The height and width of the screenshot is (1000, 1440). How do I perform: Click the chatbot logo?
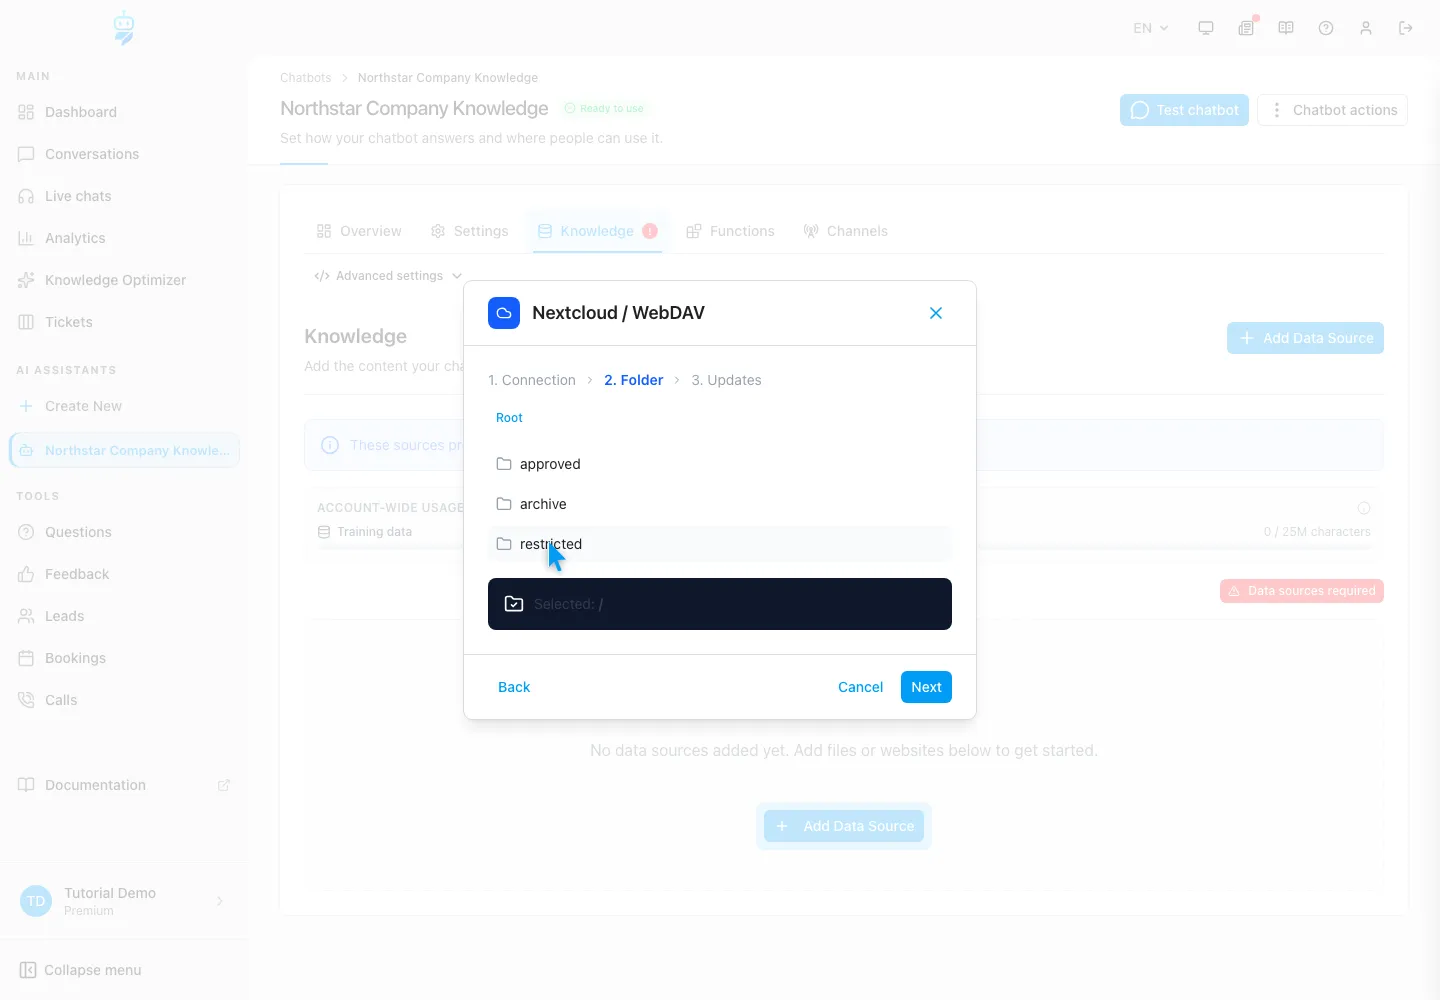[124, 29]
